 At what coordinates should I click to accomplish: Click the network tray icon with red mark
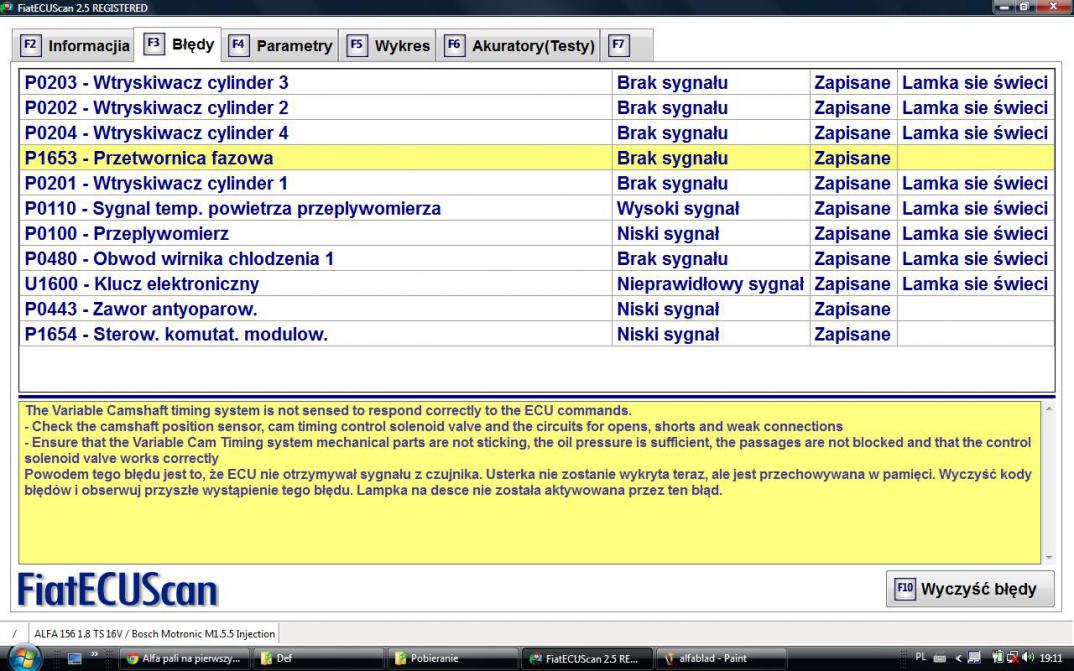[1012, 657]
